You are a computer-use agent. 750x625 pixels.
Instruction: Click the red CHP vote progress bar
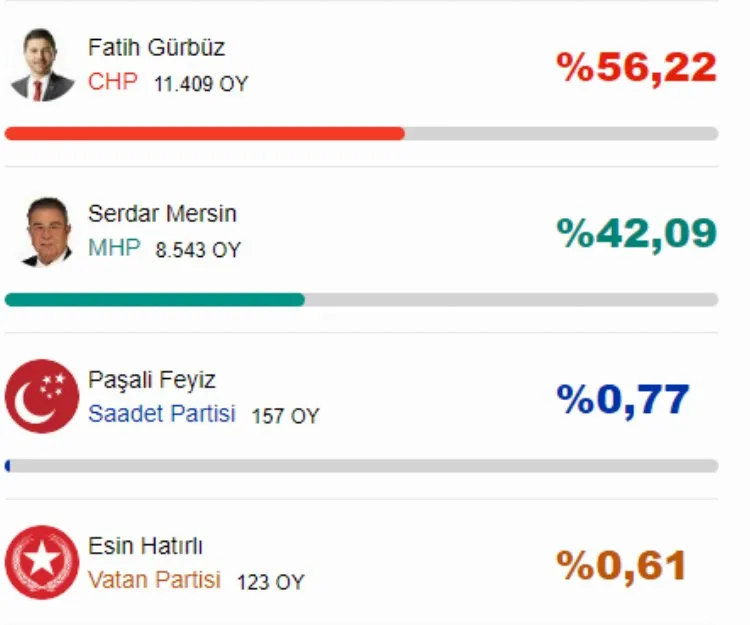coord(205,133)
